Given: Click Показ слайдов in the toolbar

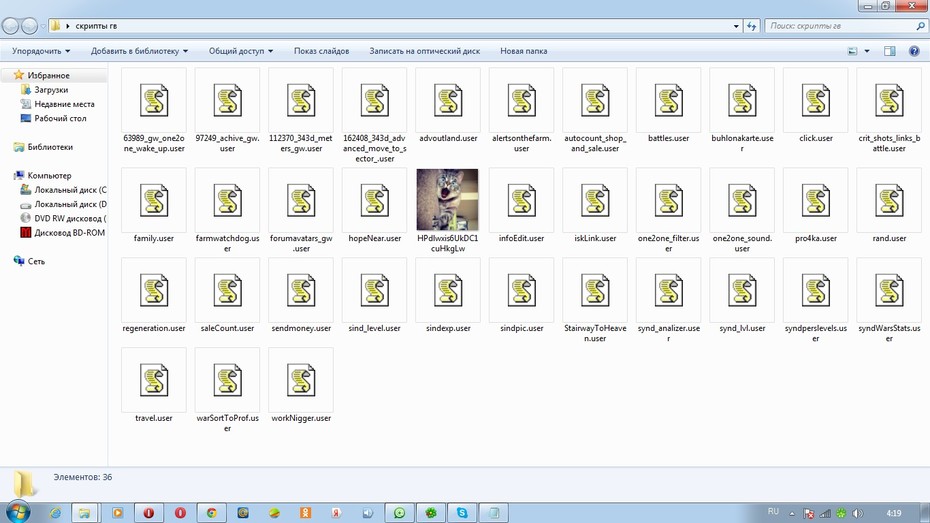Looking at the screenshot, I should (x=321, y=51).
